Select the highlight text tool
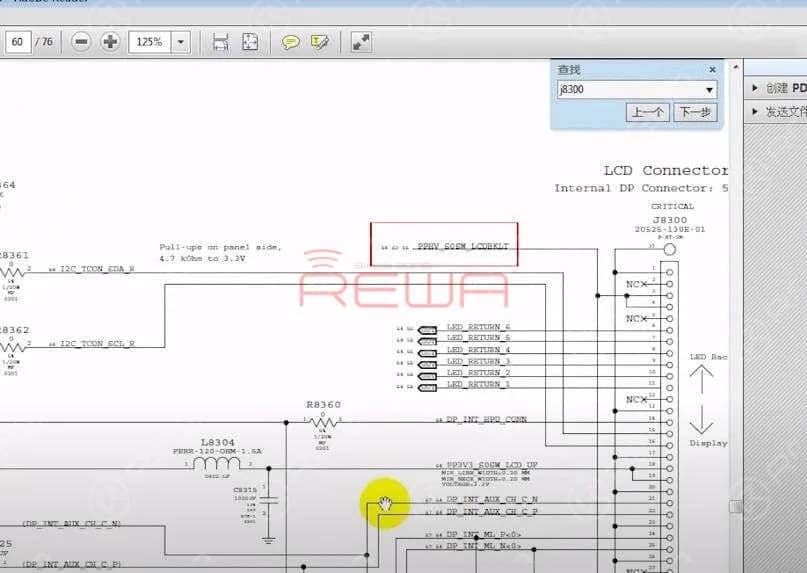 pos(320,42)
